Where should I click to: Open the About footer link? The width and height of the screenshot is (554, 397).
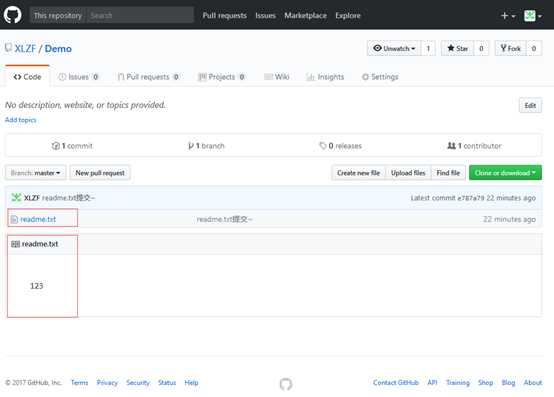[x=532, y=383]
